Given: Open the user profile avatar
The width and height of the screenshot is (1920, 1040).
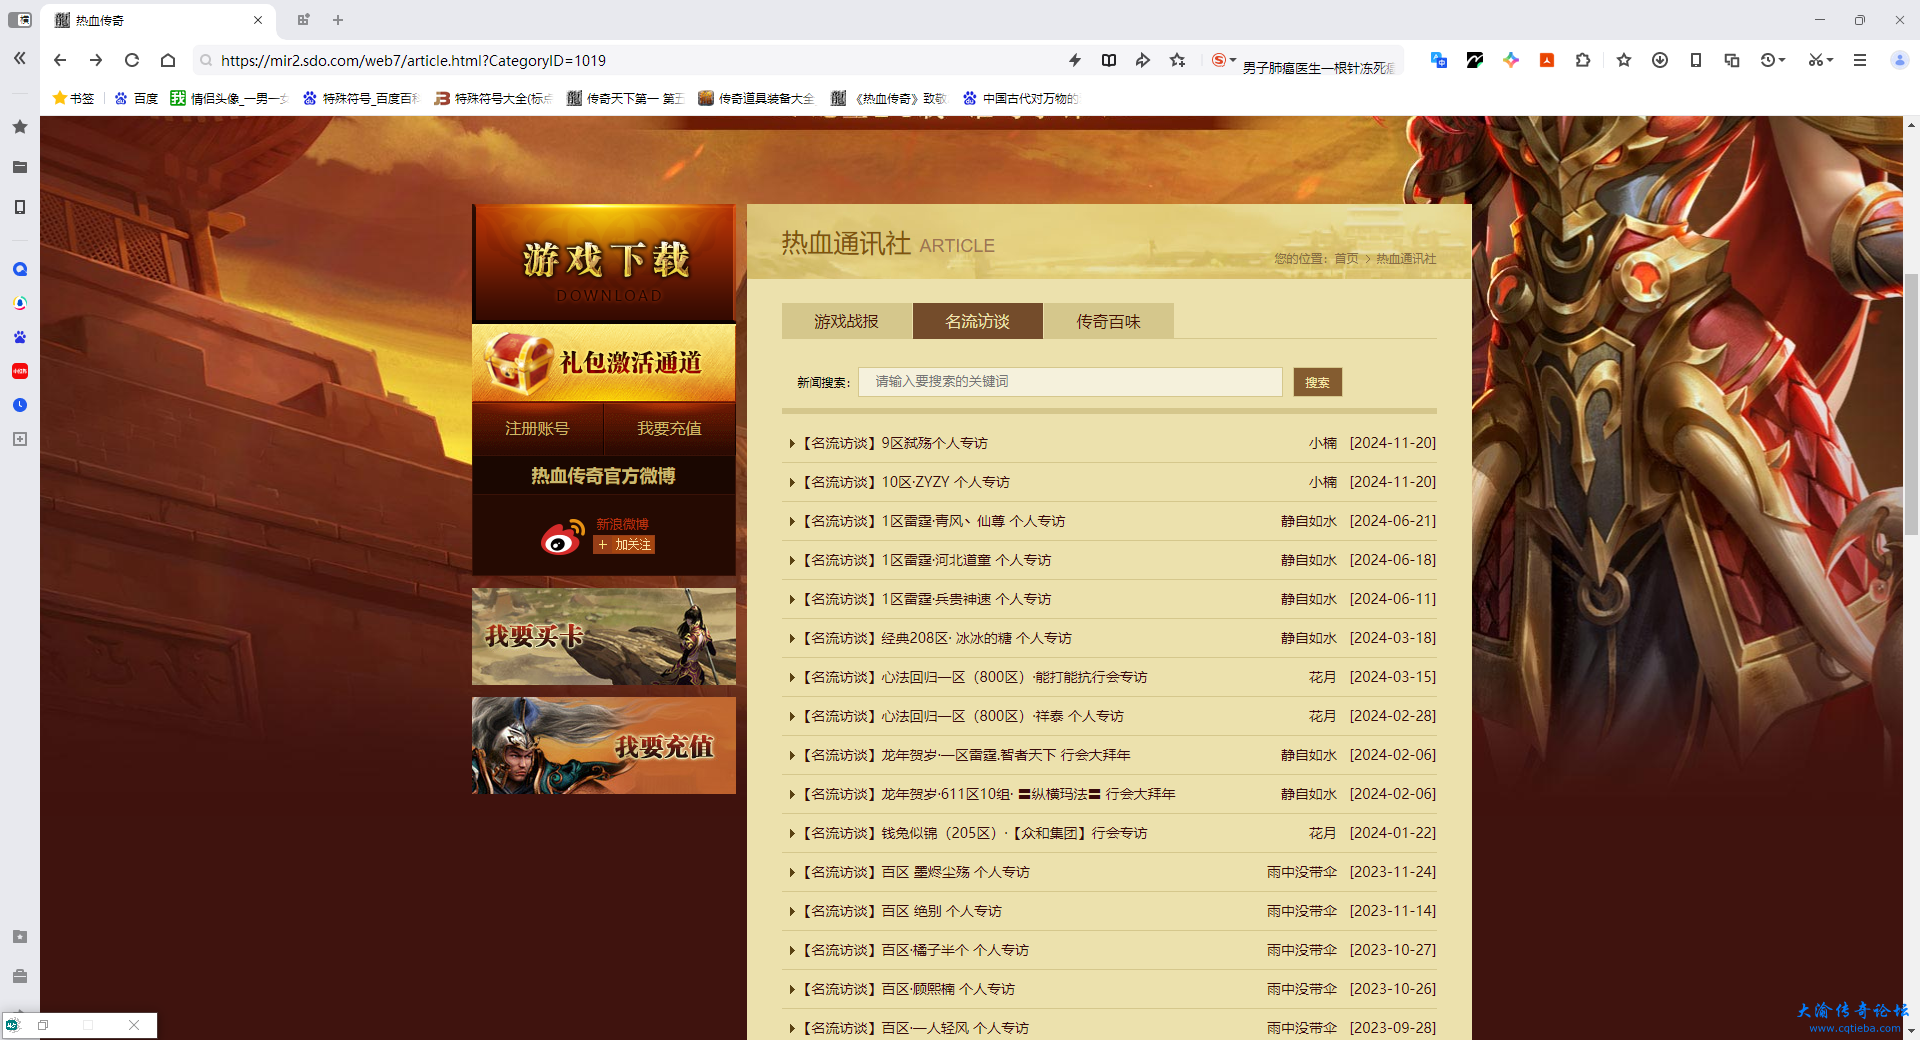Looking at the screenshot, I should tap(1899, 60).
